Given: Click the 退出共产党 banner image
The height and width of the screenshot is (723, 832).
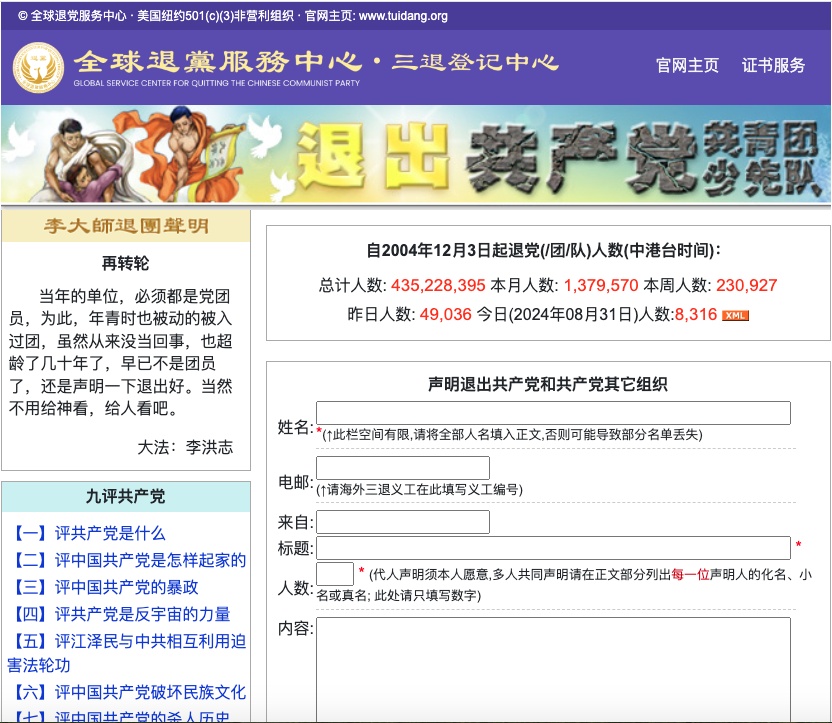Looking at the screenshot, I should (x=416, y=154).
